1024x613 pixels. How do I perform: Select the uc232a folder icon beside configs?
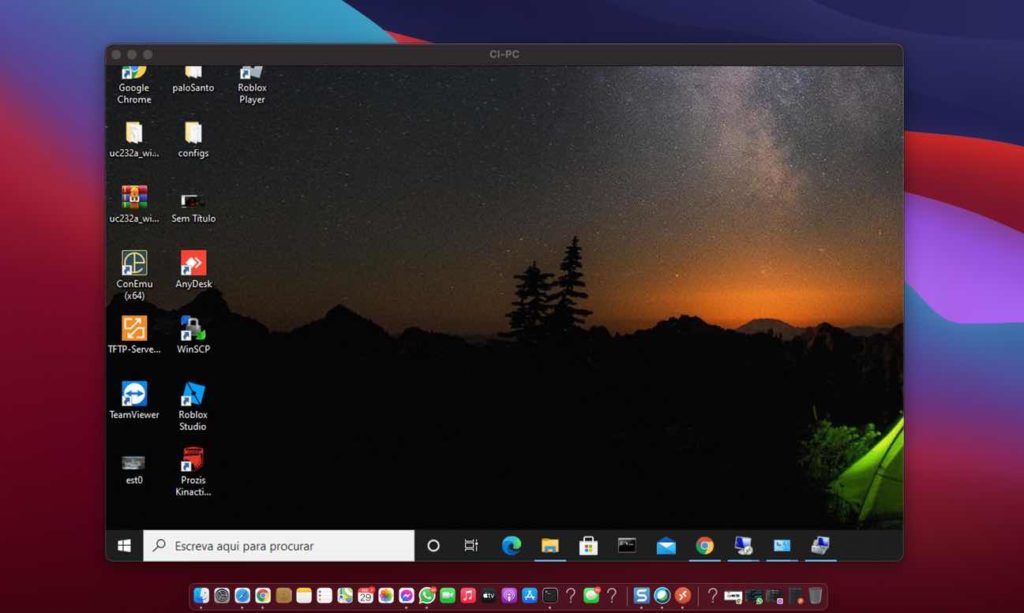(x=134, y=140)
